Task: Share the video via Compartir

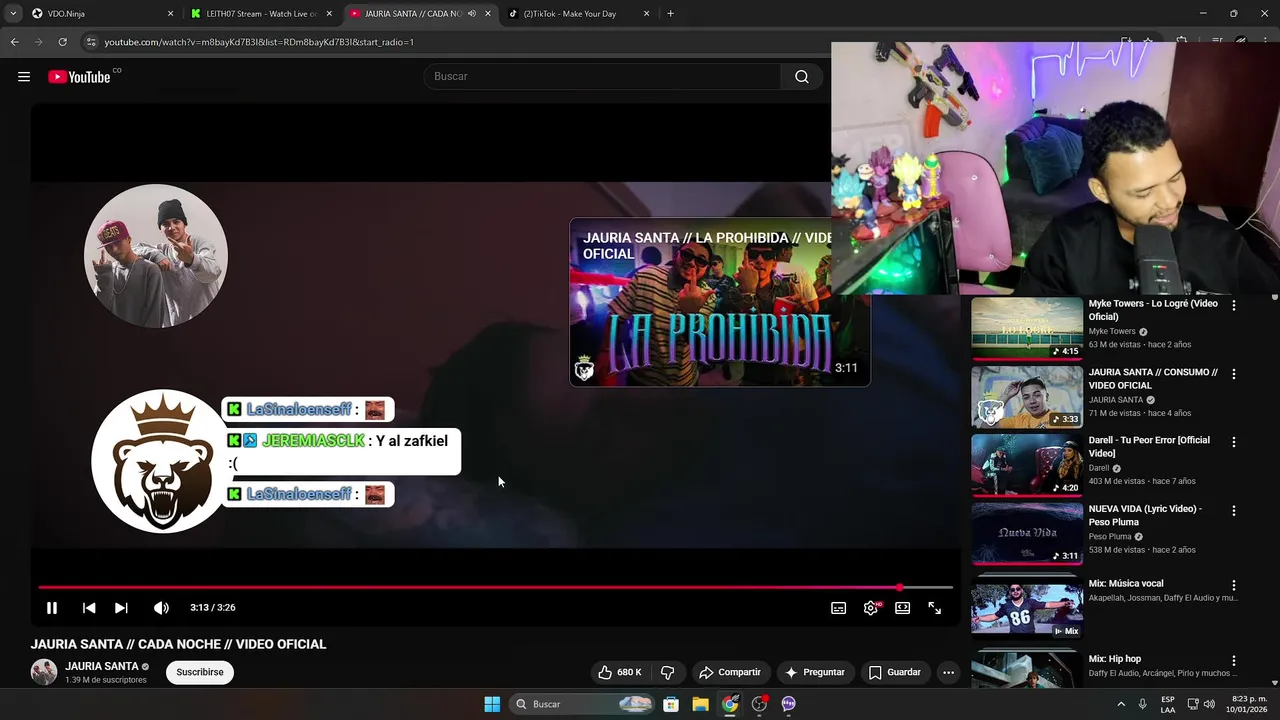Action: [x=730, y=672]
